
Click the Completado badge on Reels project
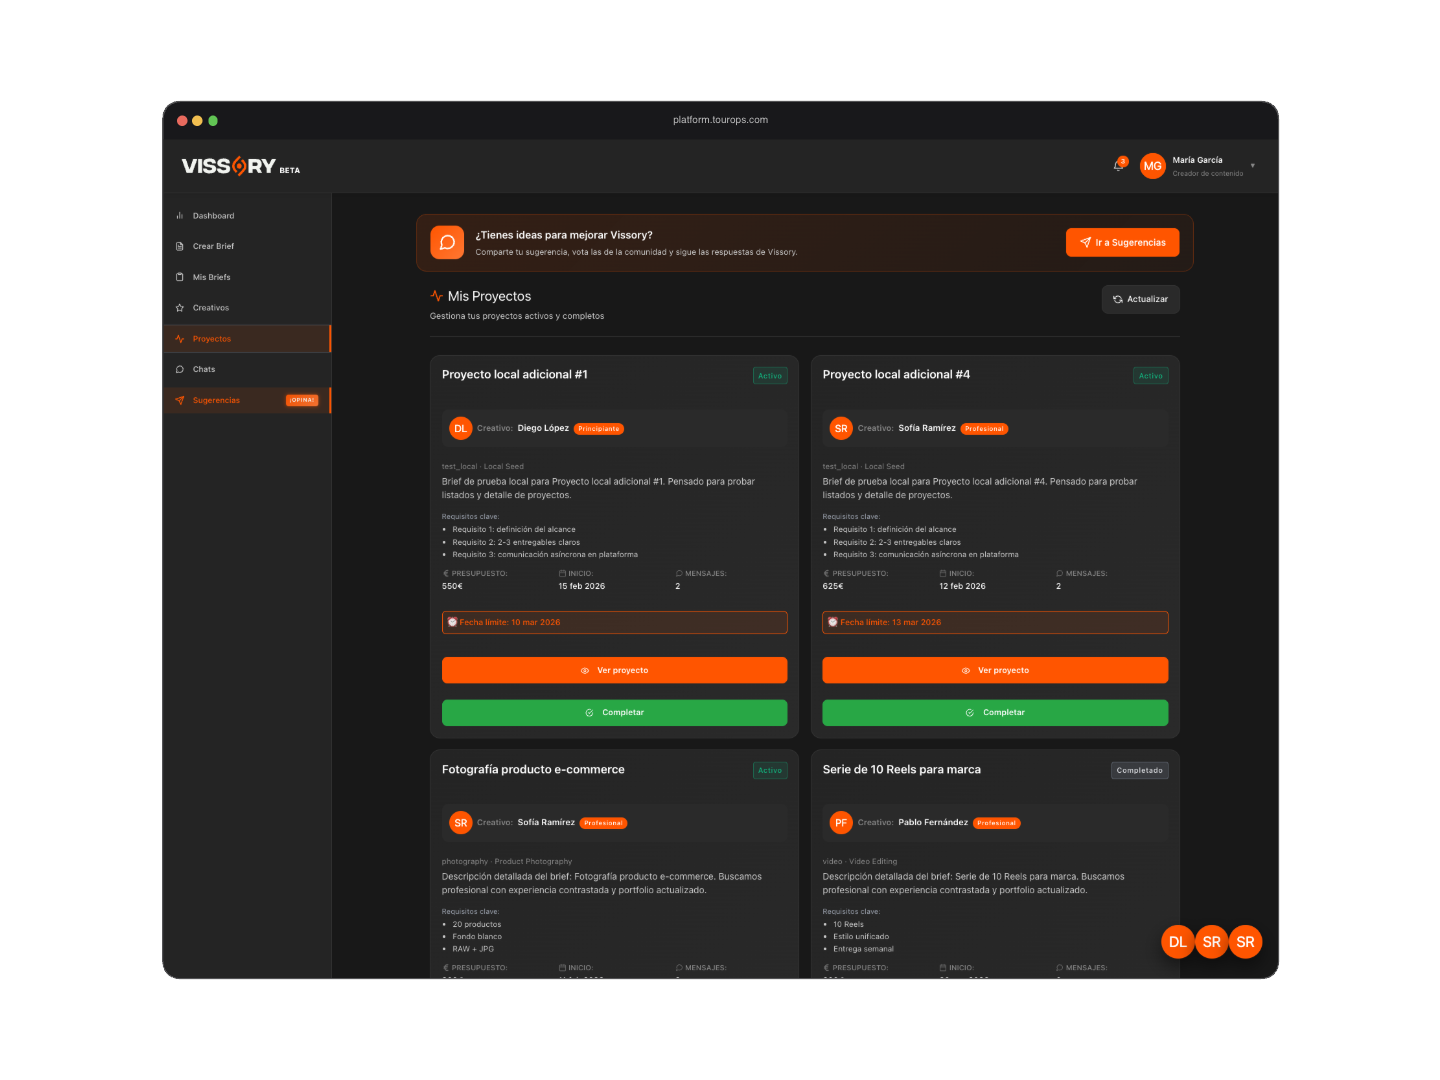(1139, 771)
